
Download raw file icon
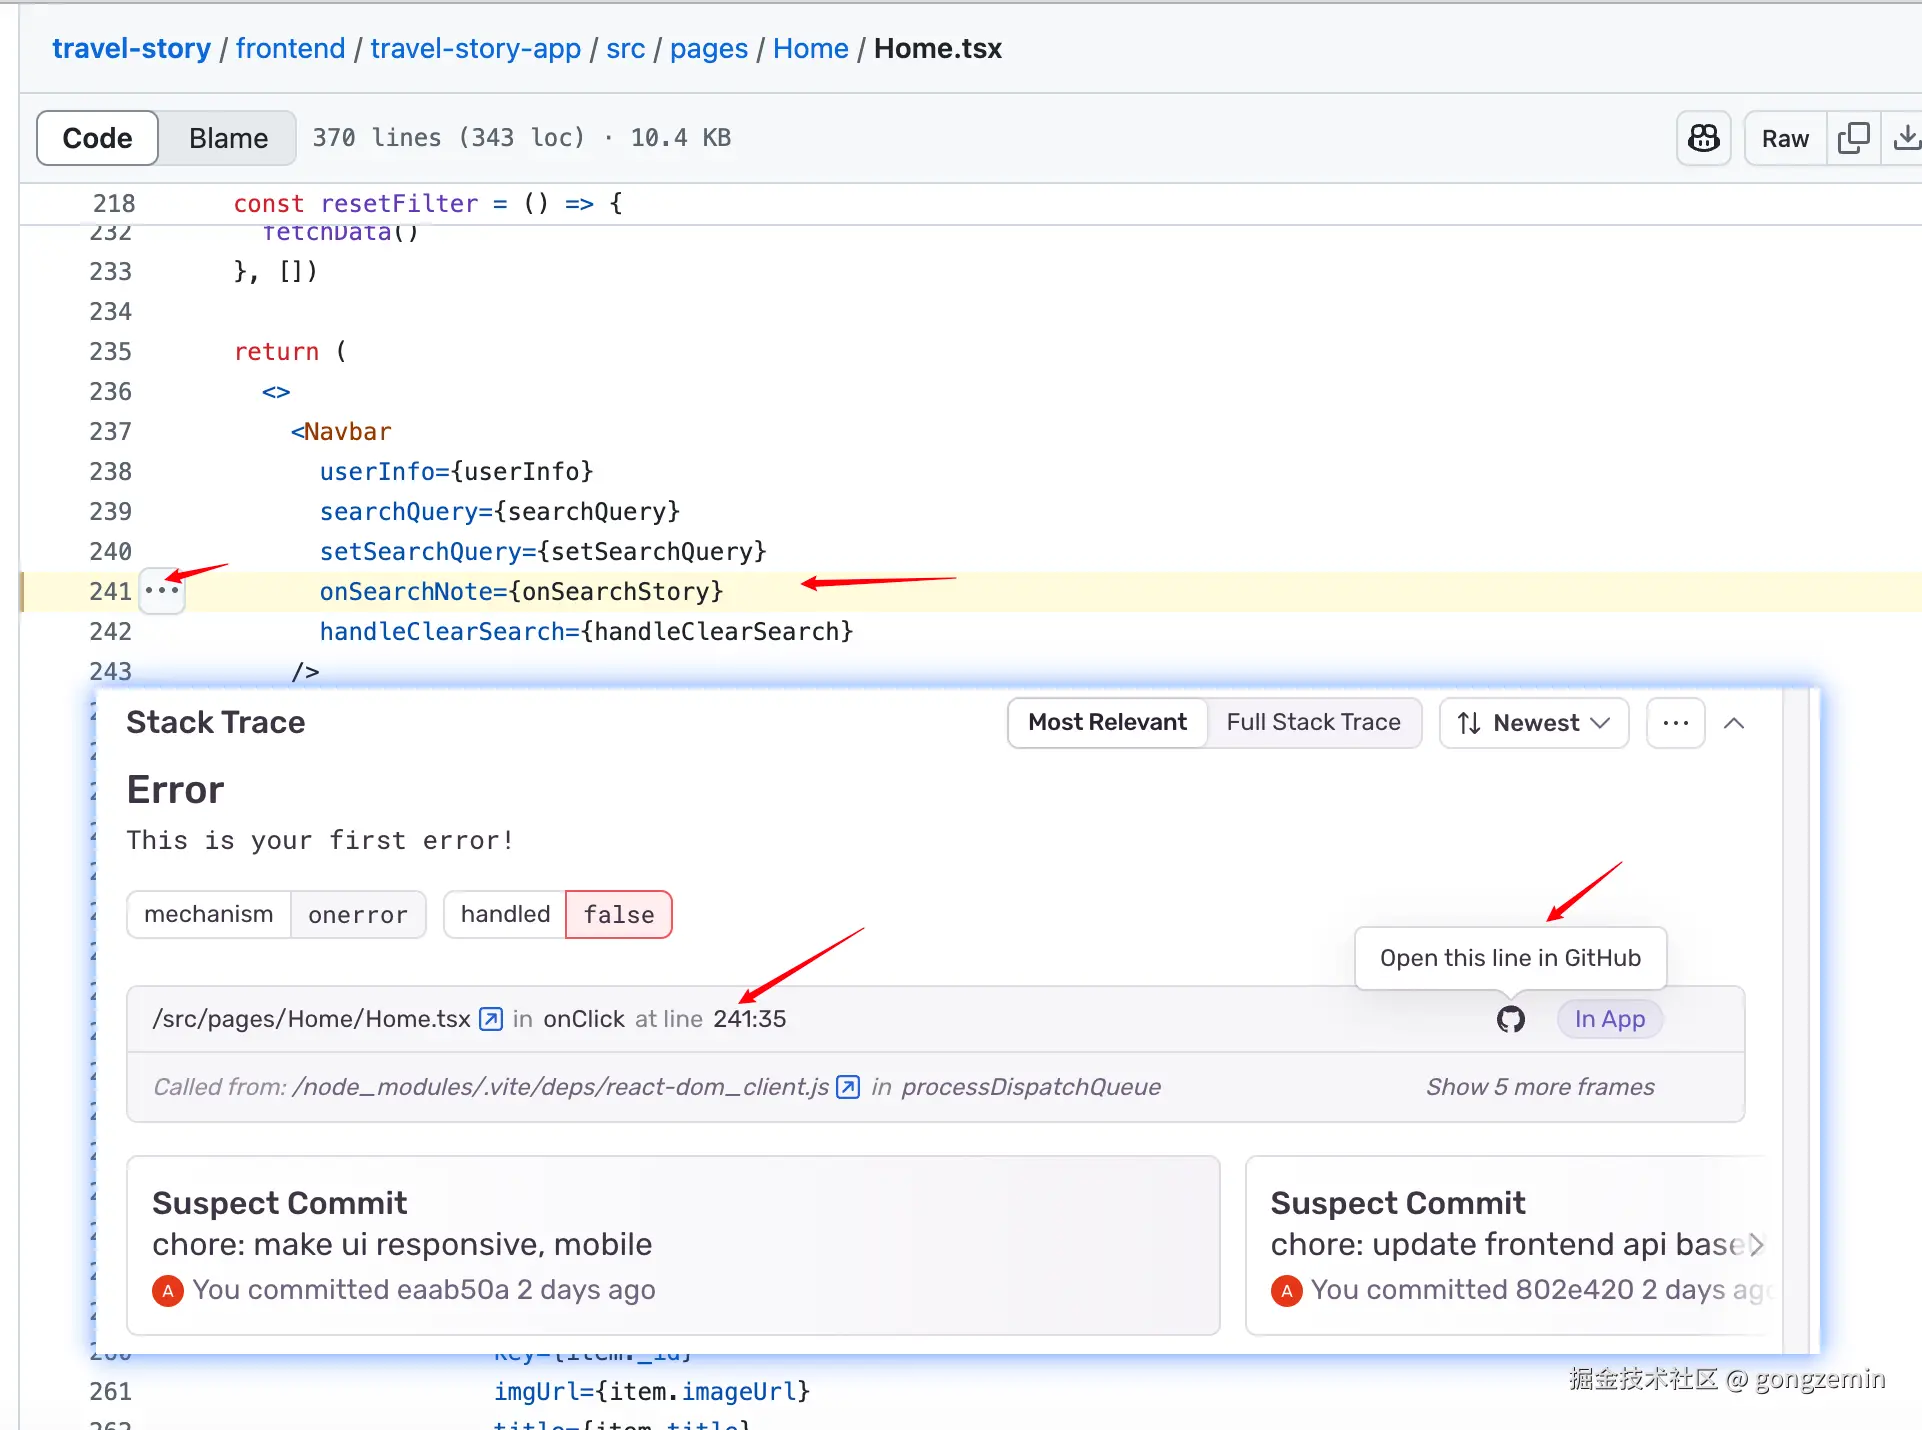point(1906,138)
